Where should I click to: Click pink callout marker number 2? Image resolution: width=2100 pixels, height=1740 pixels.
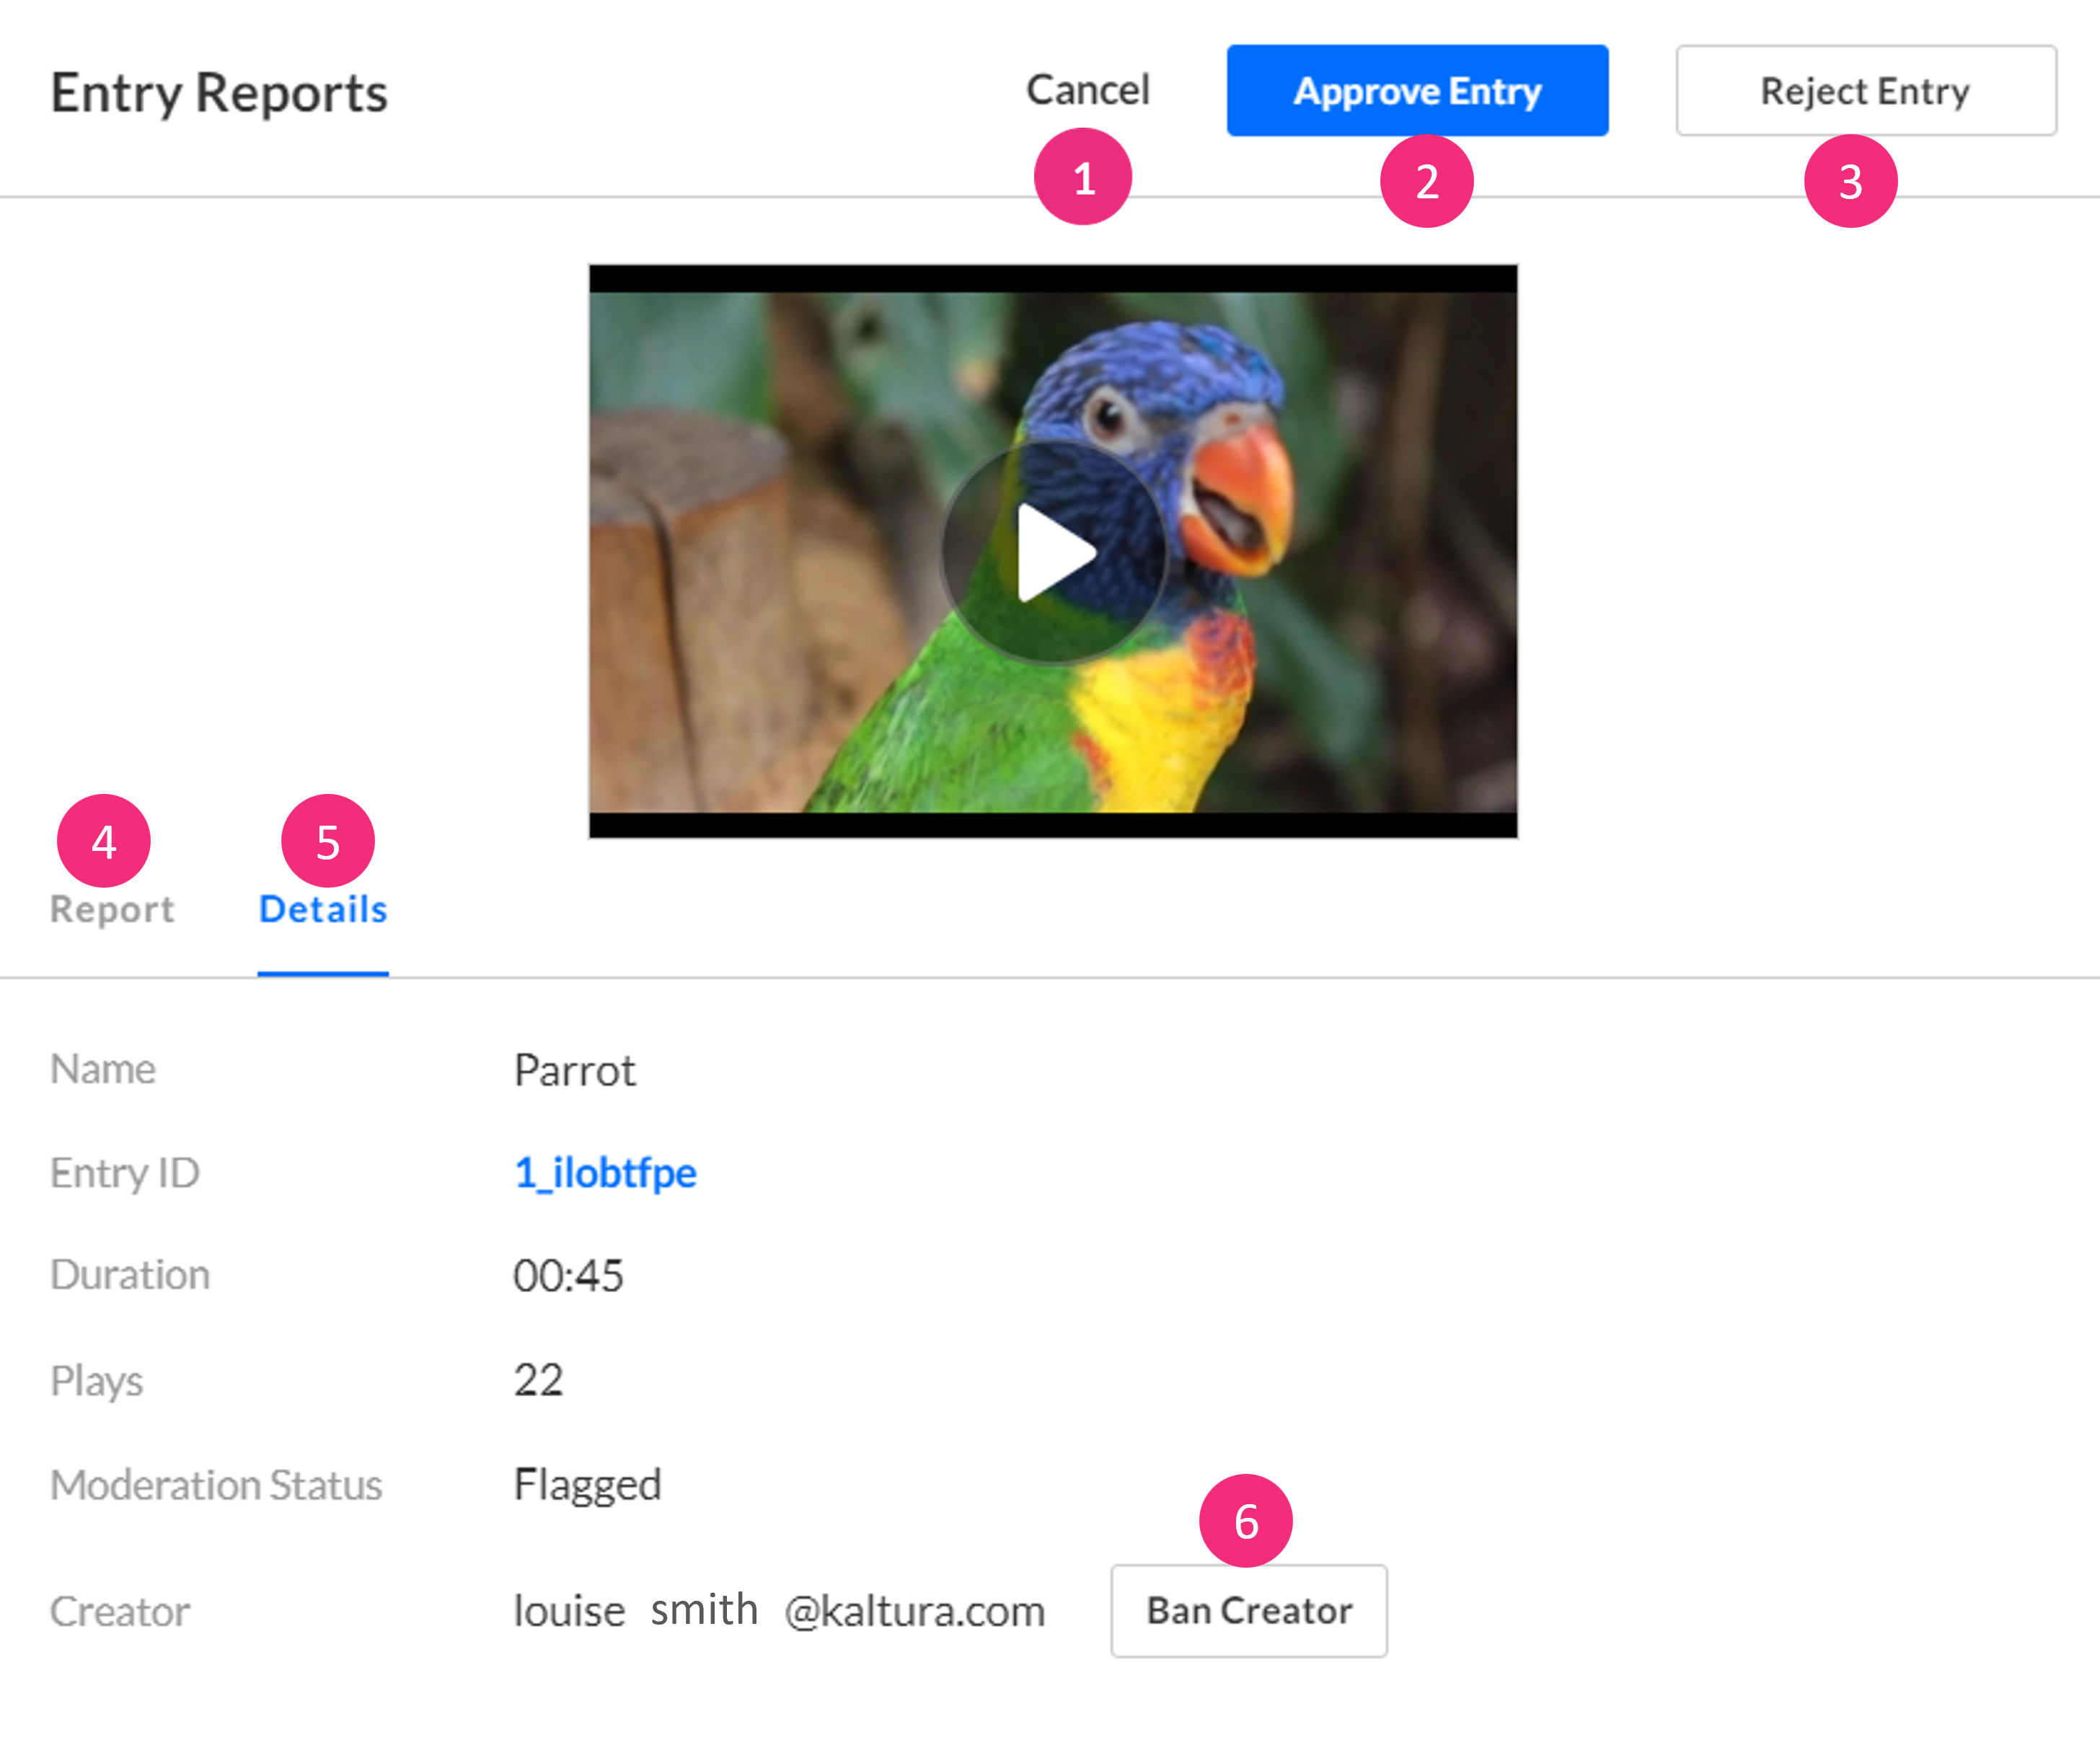pyautogui.click(x=1426, y=181)
